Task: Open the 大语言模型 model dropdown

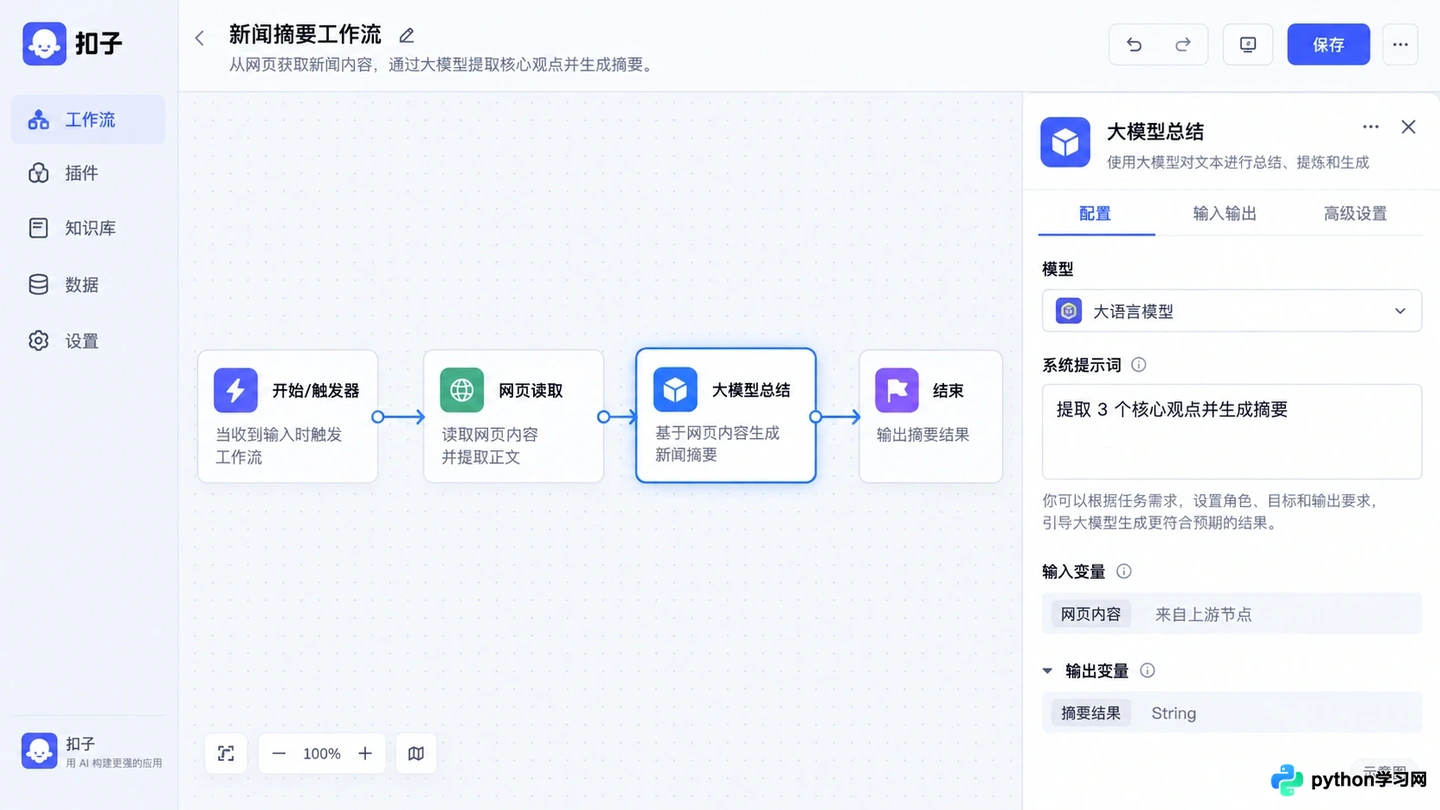Action: (x=1232, y=311)
